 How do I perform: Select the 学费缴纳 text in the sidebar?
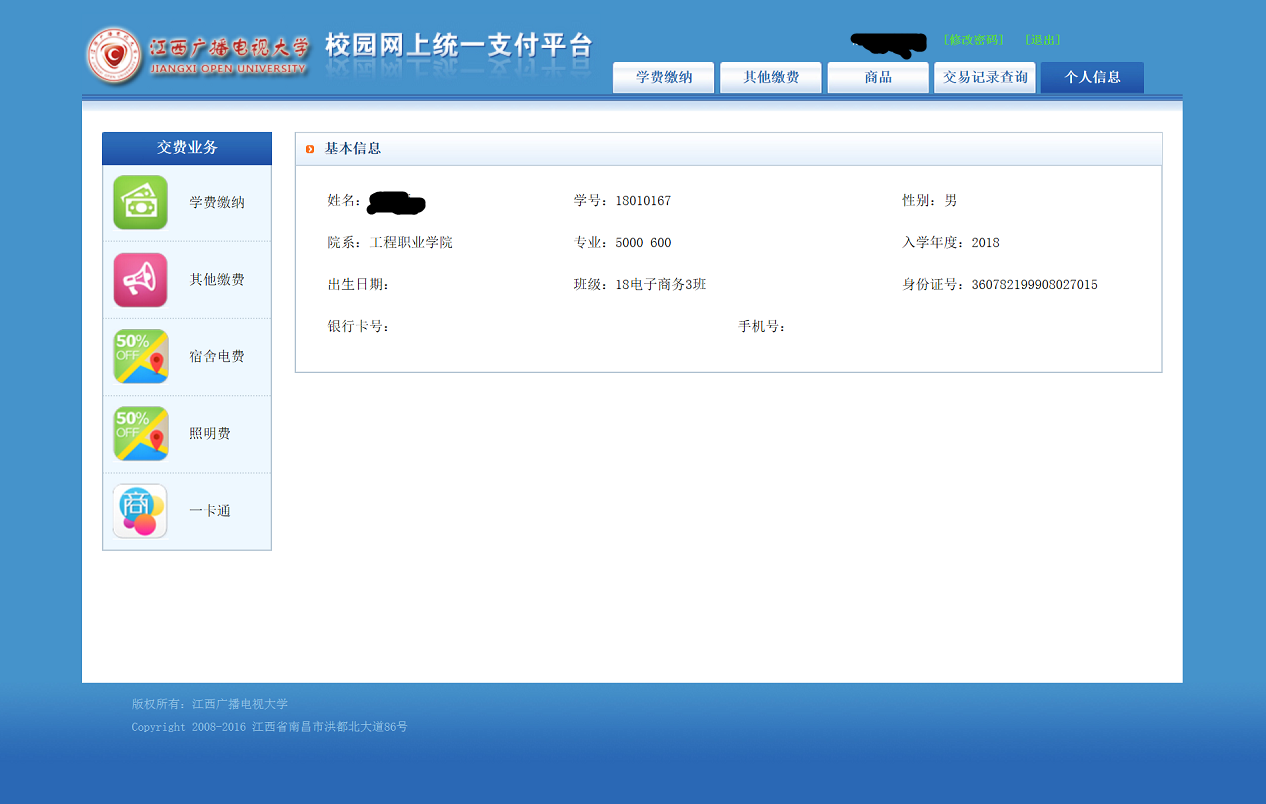pyautogui.click(x=217, y=203)
